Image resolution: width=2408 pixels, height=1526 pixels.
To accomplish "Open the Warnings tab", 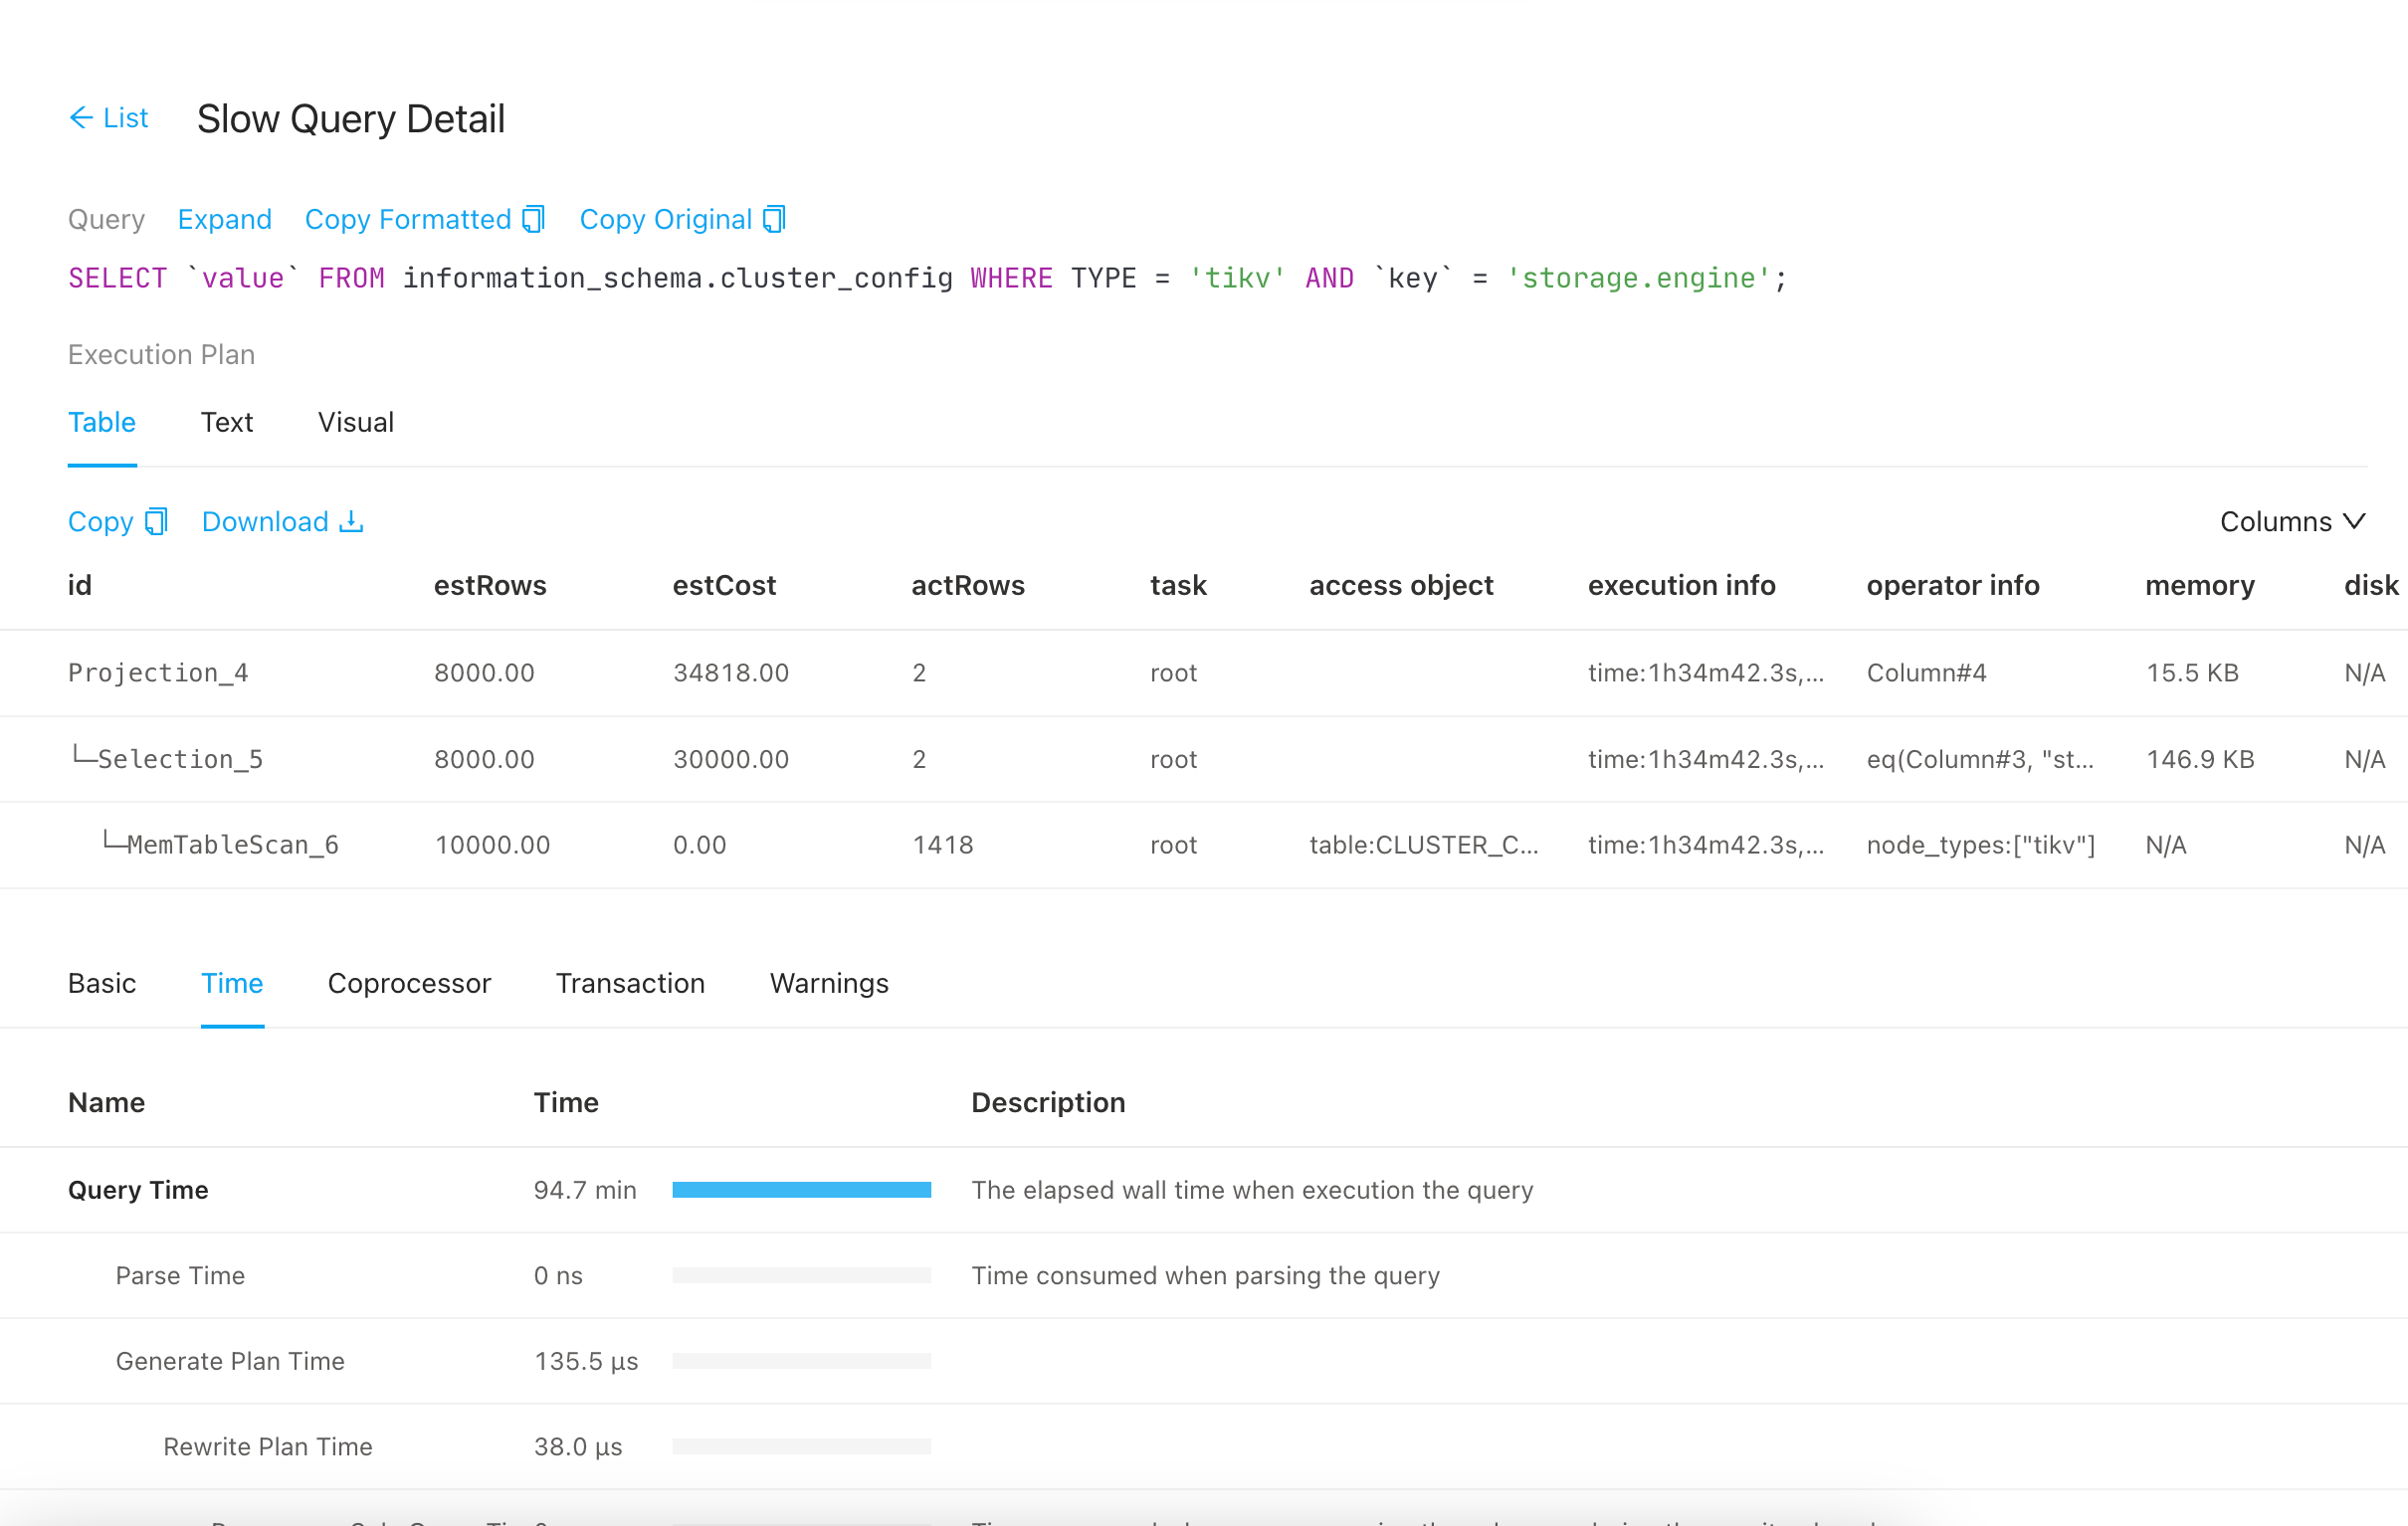I will (x=828, y=983).
